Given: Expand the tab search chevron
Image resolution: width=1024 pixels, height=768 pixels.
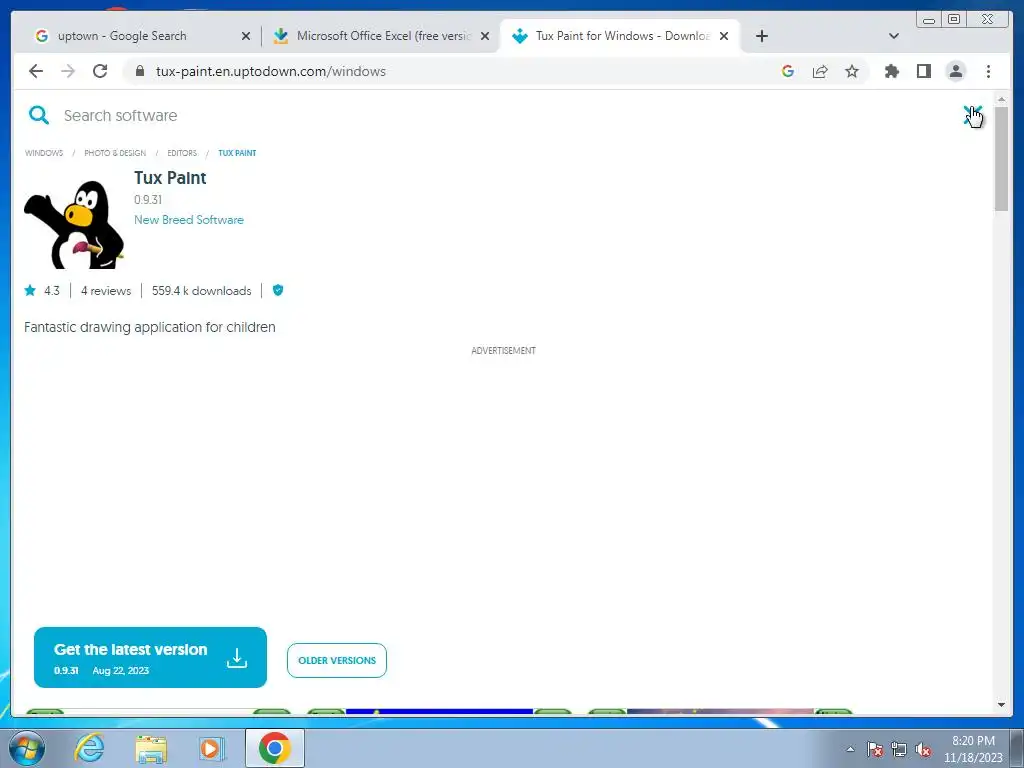Looking at the screenshot, I should point(894,36).
